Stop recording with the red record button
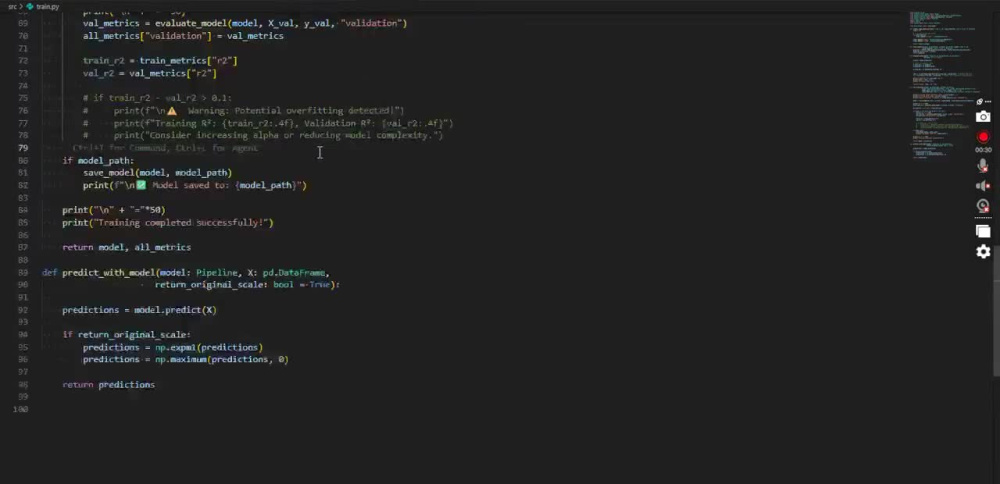 point(983,137)
